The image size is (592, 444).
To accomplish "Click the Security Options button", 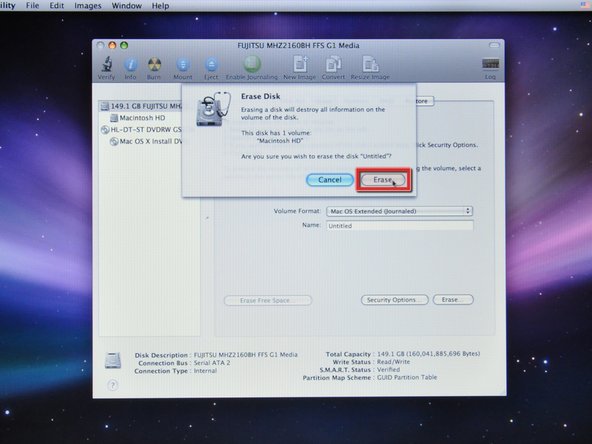I will [395, 300].
